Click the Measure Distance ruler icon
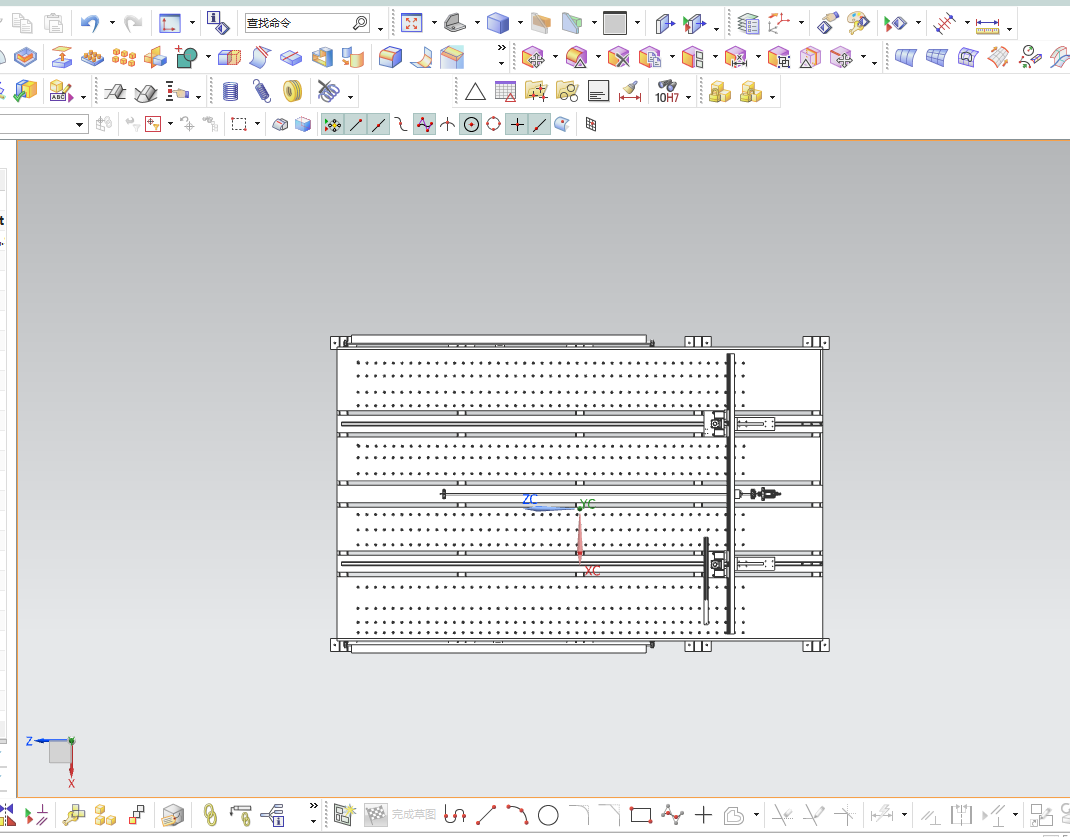This screenshot has width=1070, height=837. coord(987,27)
